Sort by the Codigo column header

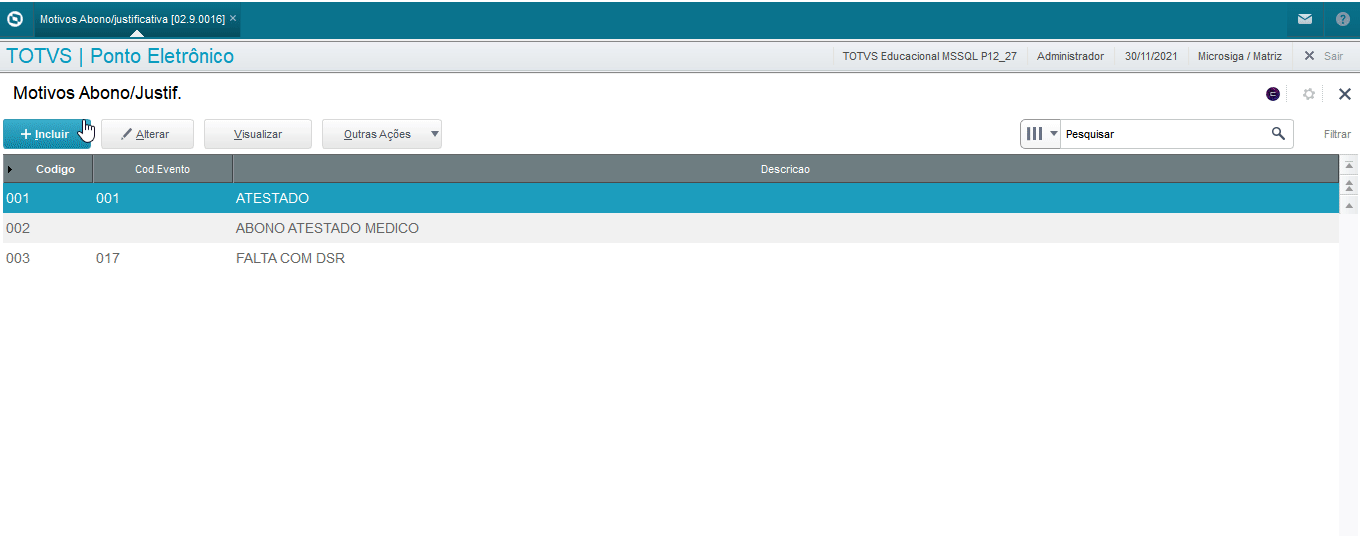[x=55, y=169]
